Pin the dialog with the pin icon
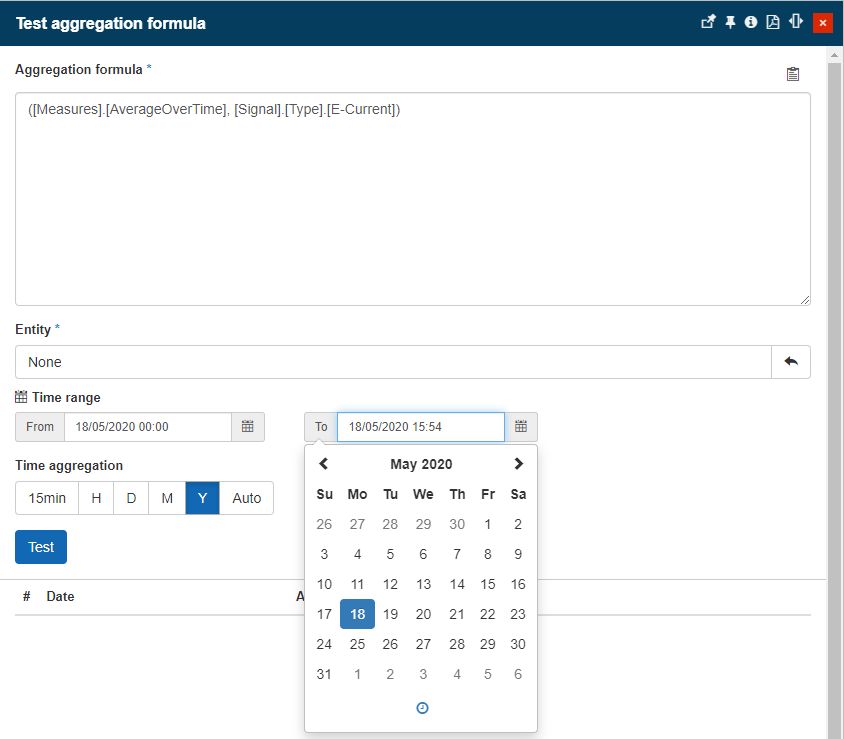This screenshot has height=739, width=844. (730, 22)
